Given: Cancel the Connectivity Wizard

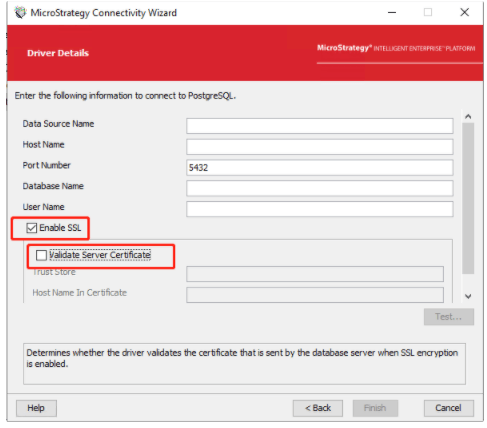Looking at the screenshot, I should (x=449, y=408).
